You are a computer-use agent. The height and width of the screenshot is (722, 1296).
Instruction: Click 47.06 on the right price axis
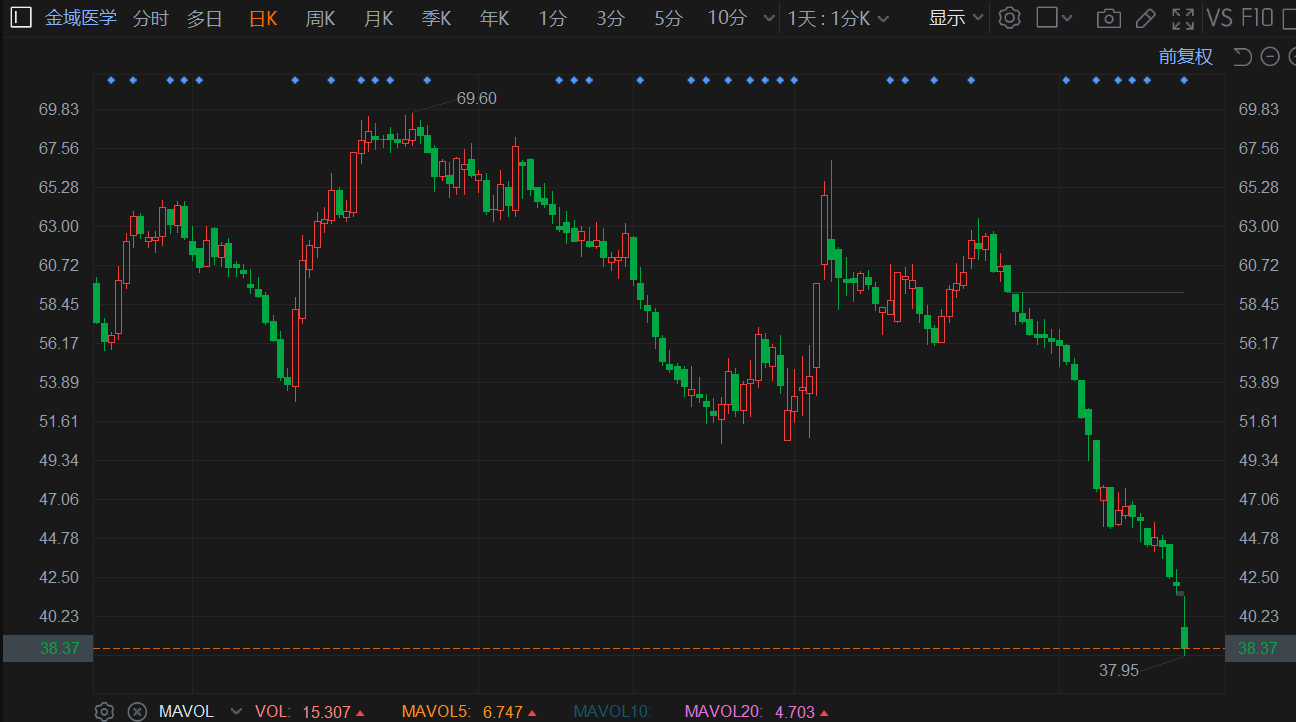pyautogui.click(x=1258, y=499)
